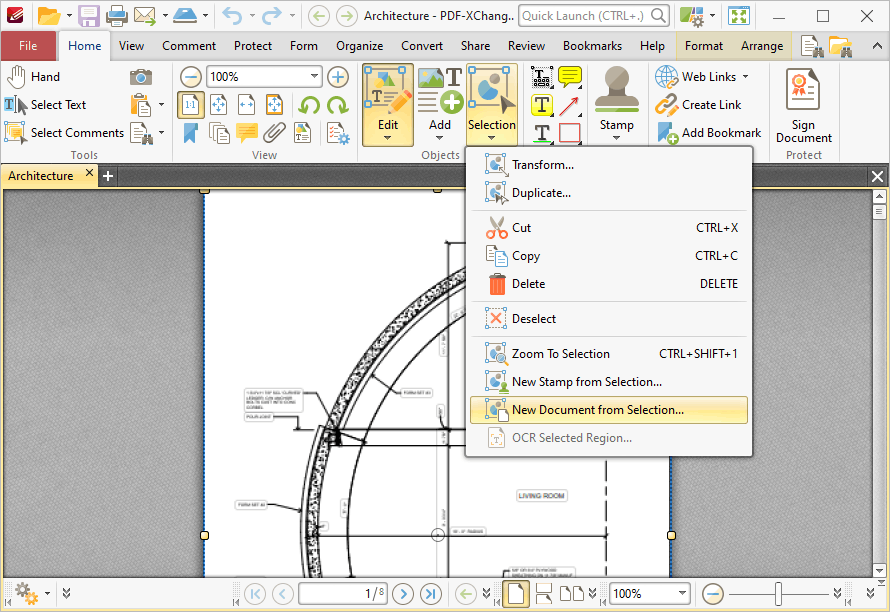Image resolution: width=890 pixels, height=612 pixels.
Task: Open the Attachments paperclip icon
Action: coord(274,133)
